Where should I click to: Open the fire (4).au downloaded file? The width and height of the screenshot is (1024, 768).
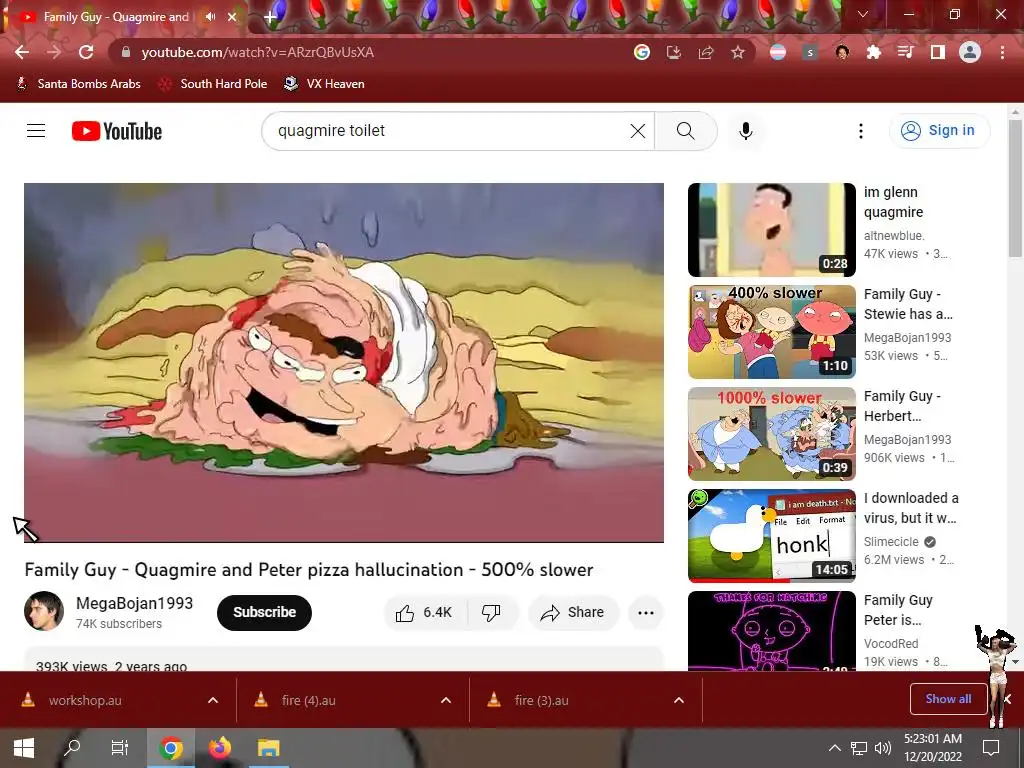[309, 700]
